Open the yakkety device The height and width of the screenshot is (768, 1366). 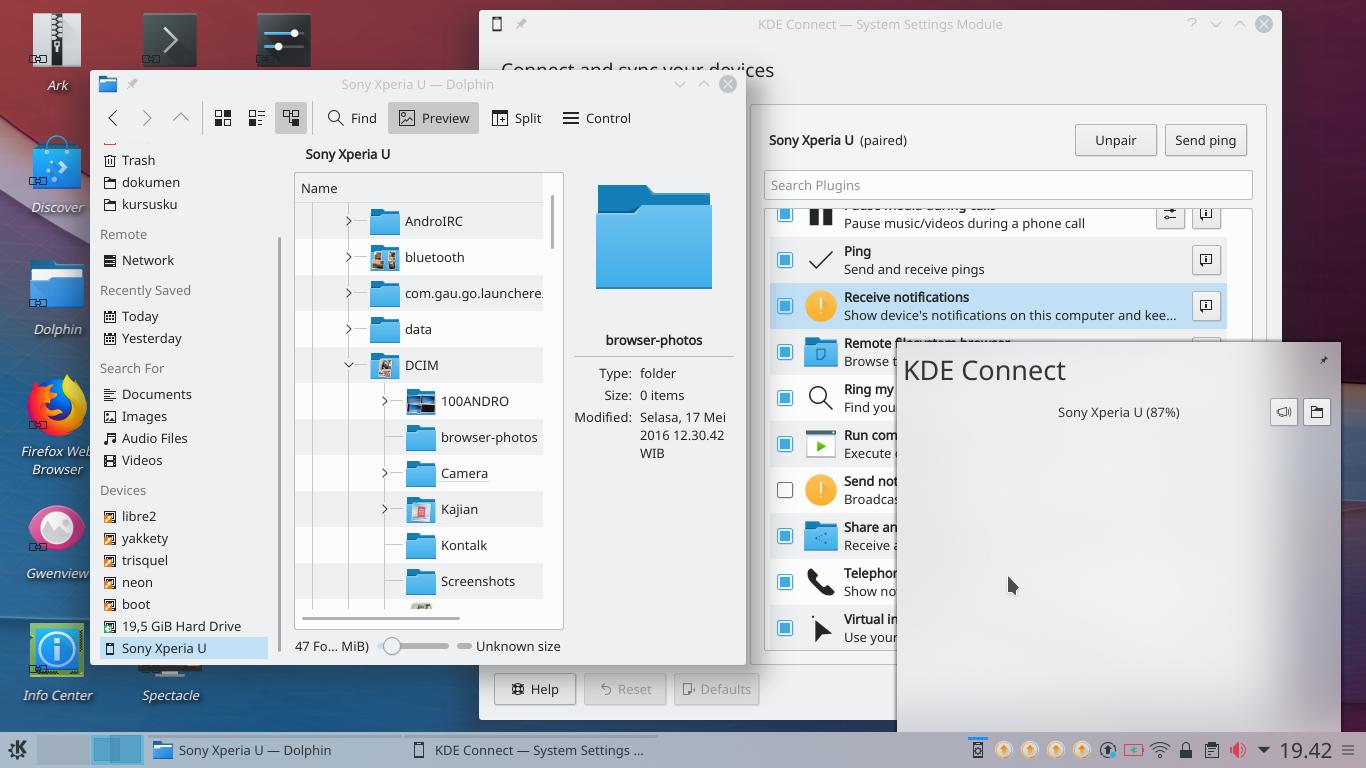click(145, 538)
